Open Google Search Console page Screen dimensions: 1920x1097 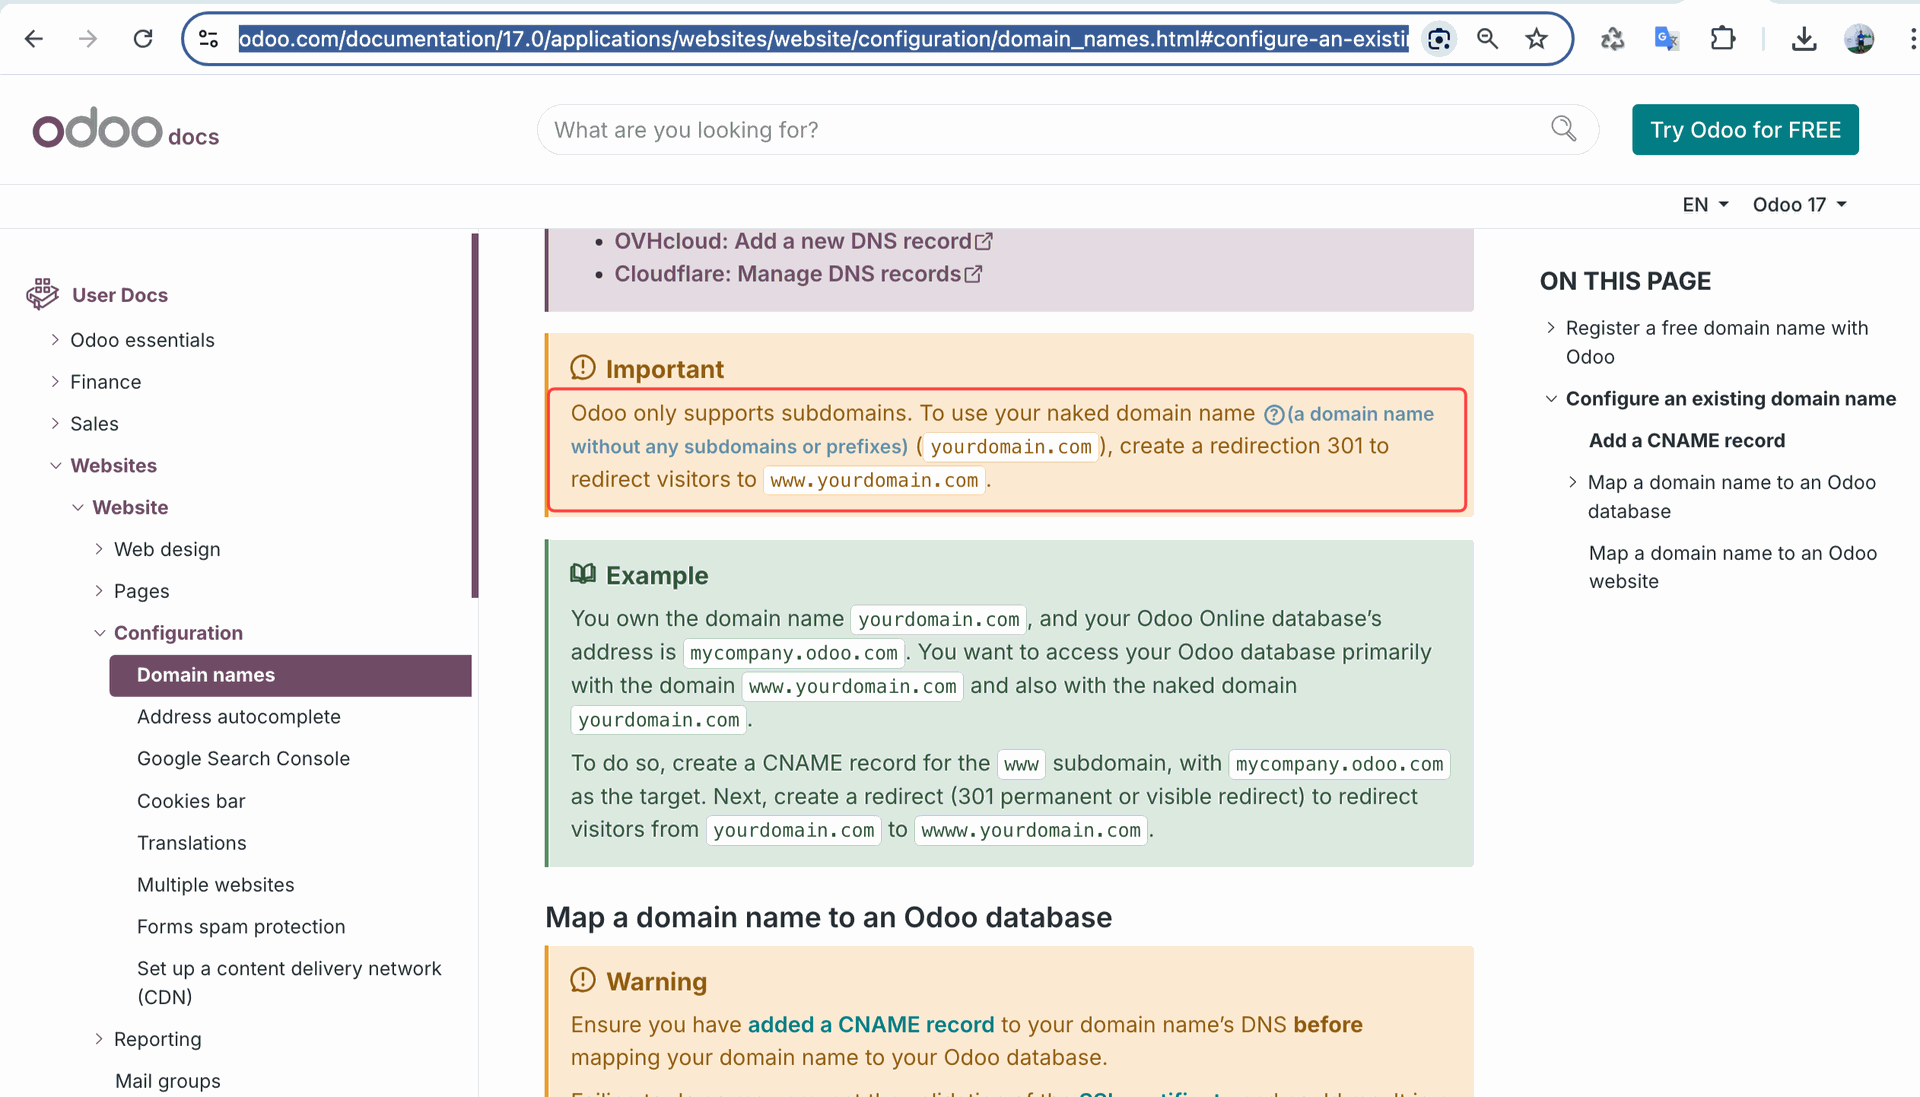click(x=243, y=759)
